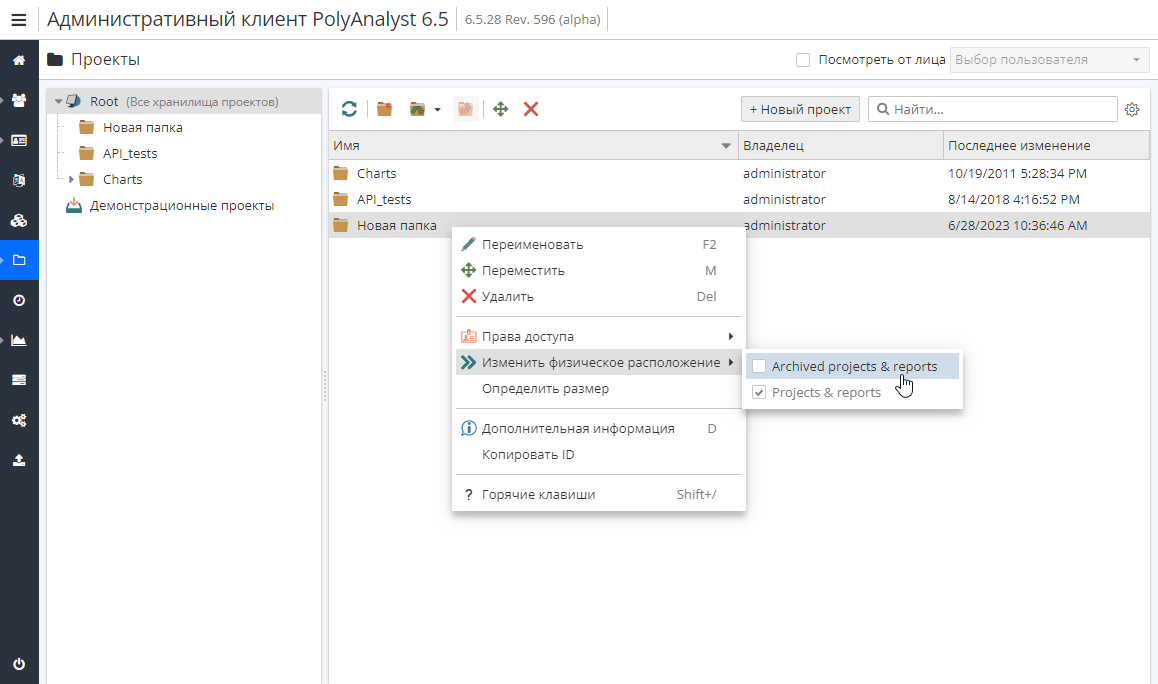Screen dimensions: 1158x684
Task: Expand chart sidebar section arrow
Action: [3, 340]
